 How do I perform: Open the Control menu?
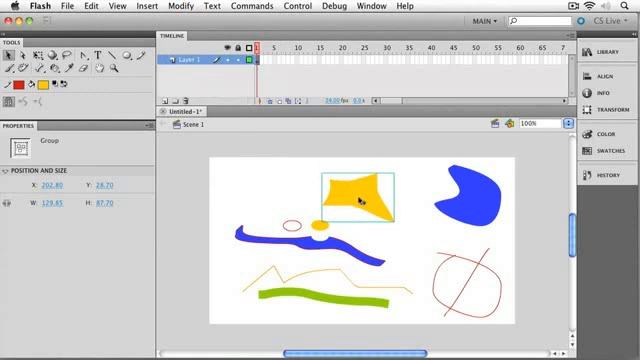click(x=298, y=6)
